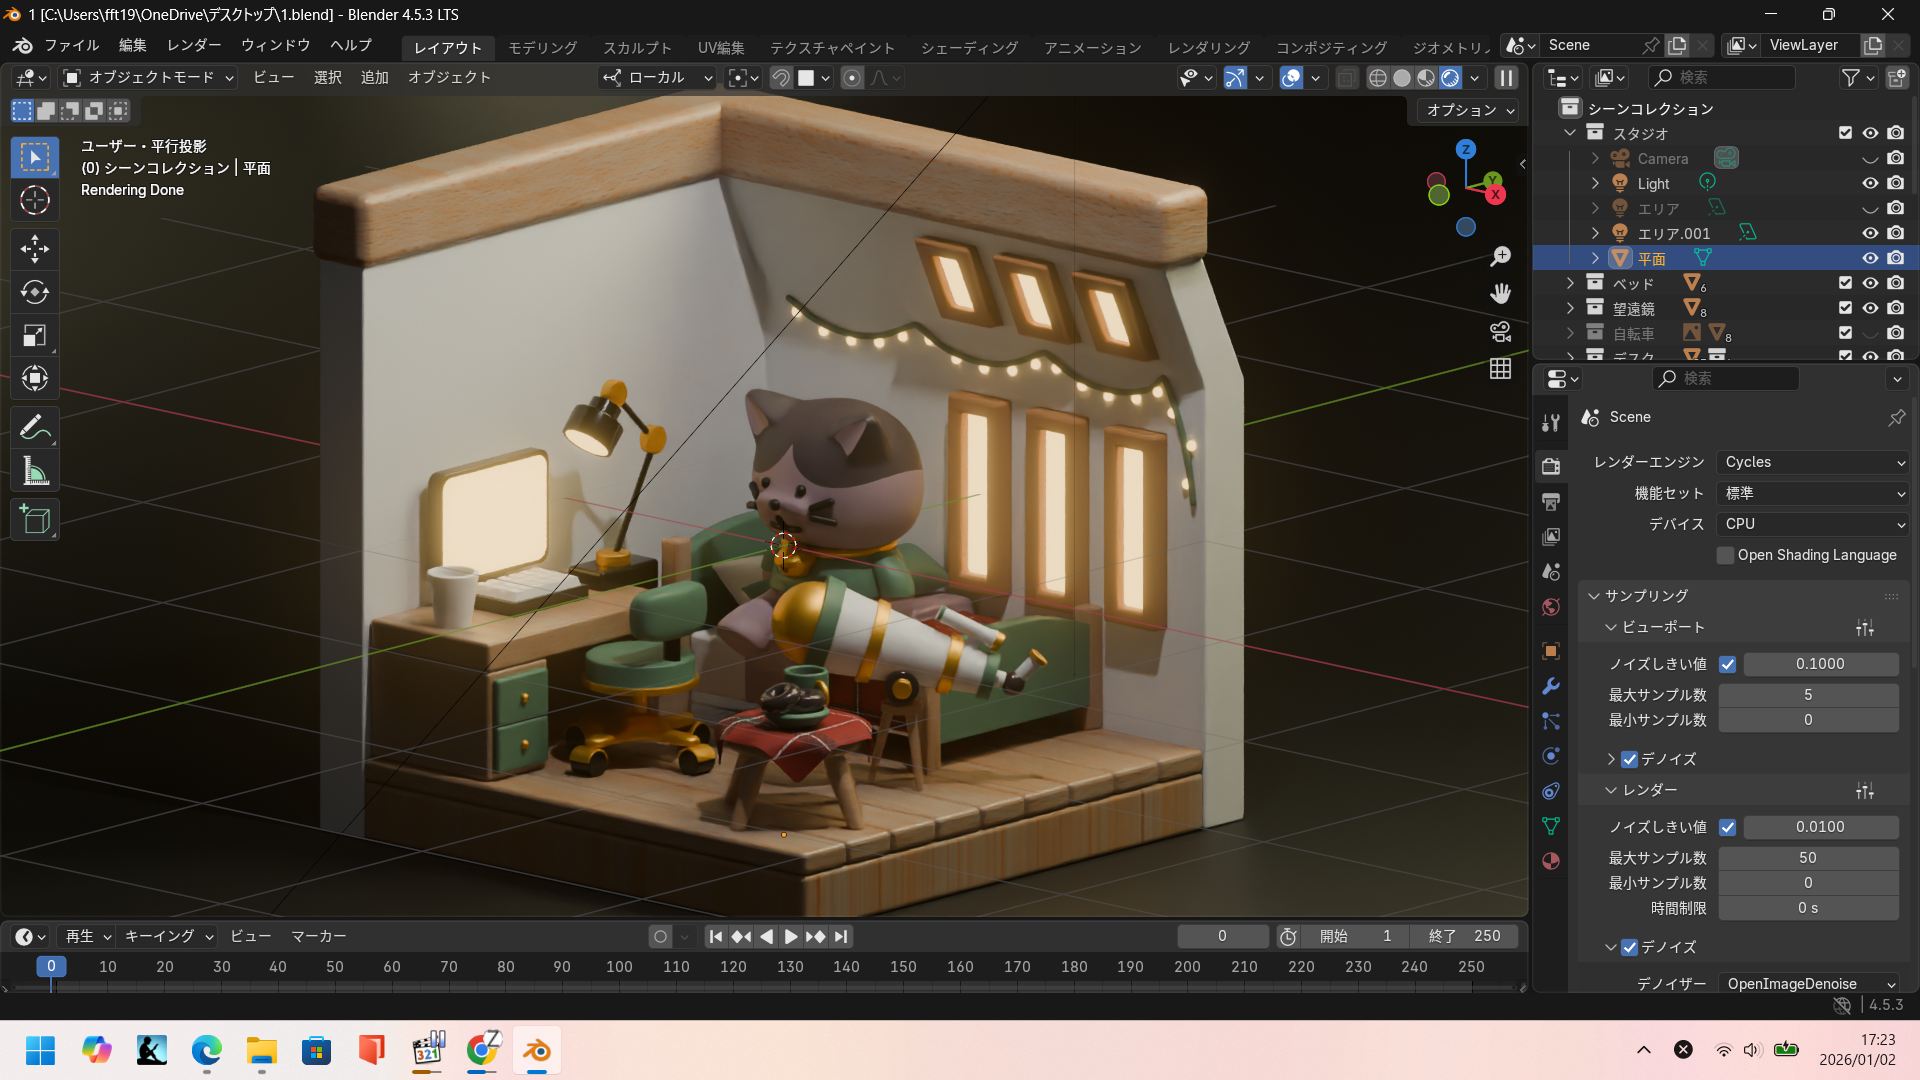Open the World properties tab icon

point(1551,607)
